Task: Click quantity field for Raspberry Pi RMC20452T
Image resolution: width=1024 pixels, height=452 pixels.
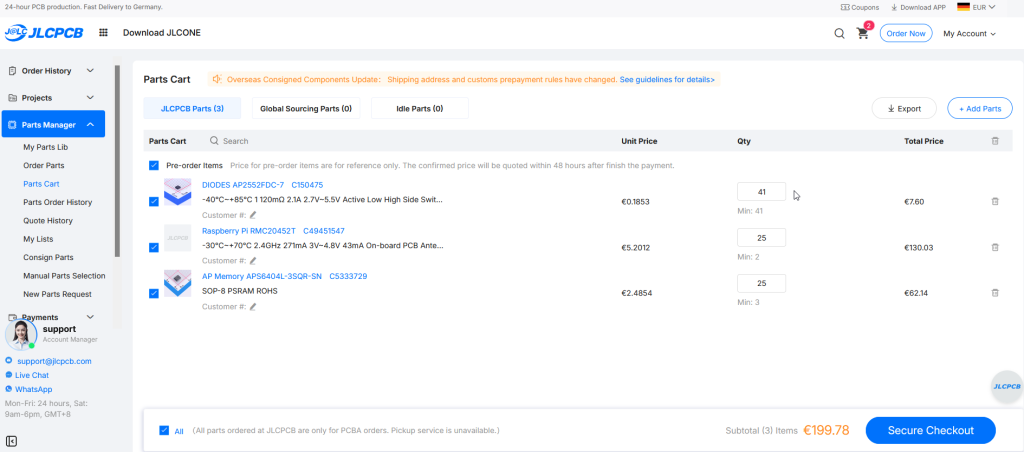Action: tap(761, 238)
